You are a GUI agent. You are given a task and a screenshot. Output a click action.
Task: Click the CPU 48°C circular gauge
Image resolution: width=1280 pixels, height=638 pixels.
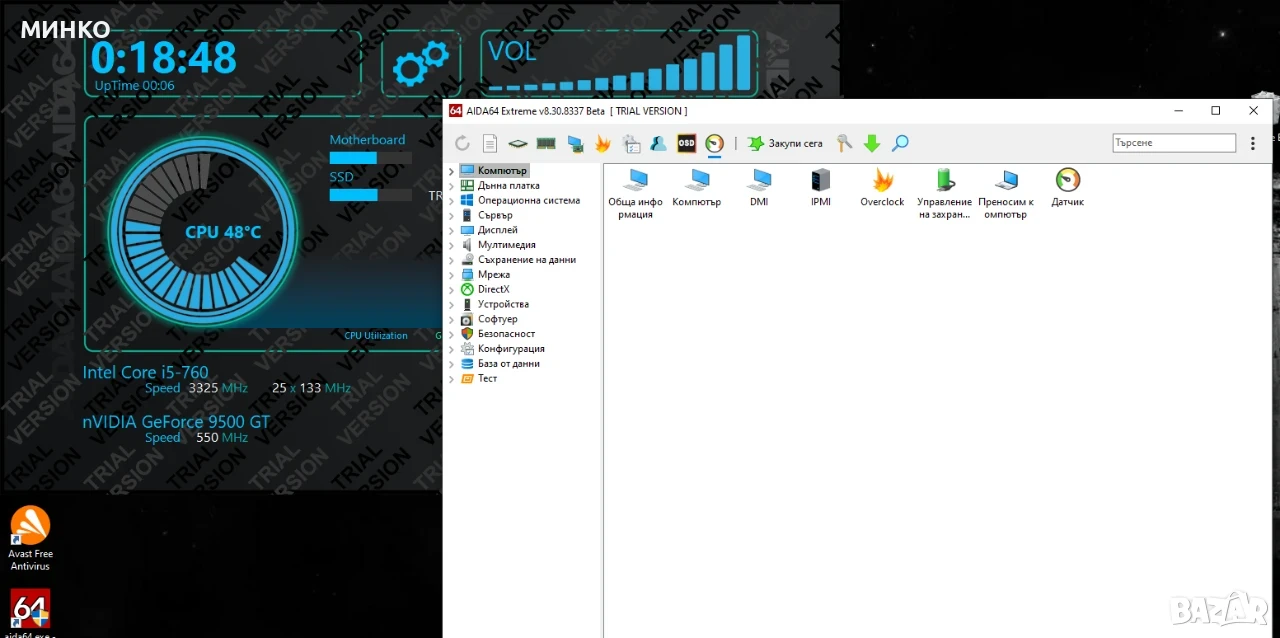coord(202,232)
